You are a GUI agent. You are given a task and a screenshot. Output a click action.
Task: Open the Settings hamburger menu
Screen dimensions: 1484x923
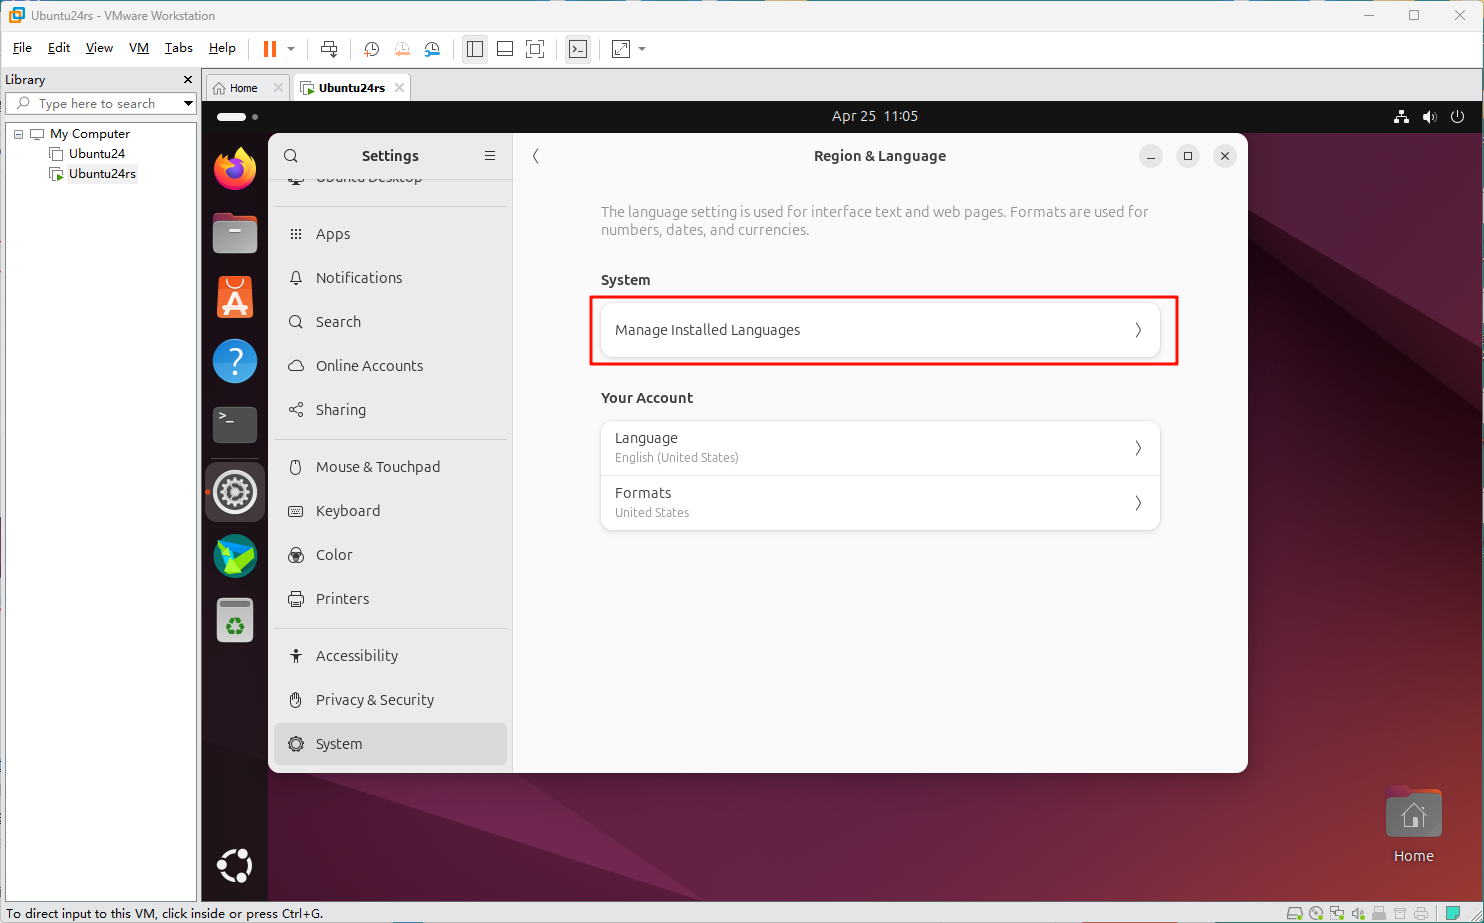(x=490, y=156)
